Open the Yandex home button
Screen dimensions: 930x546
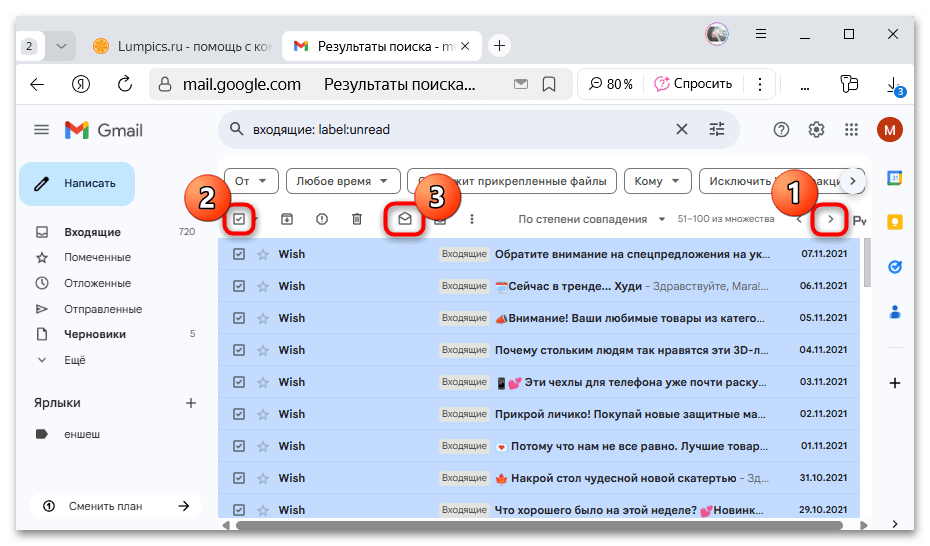81,84
